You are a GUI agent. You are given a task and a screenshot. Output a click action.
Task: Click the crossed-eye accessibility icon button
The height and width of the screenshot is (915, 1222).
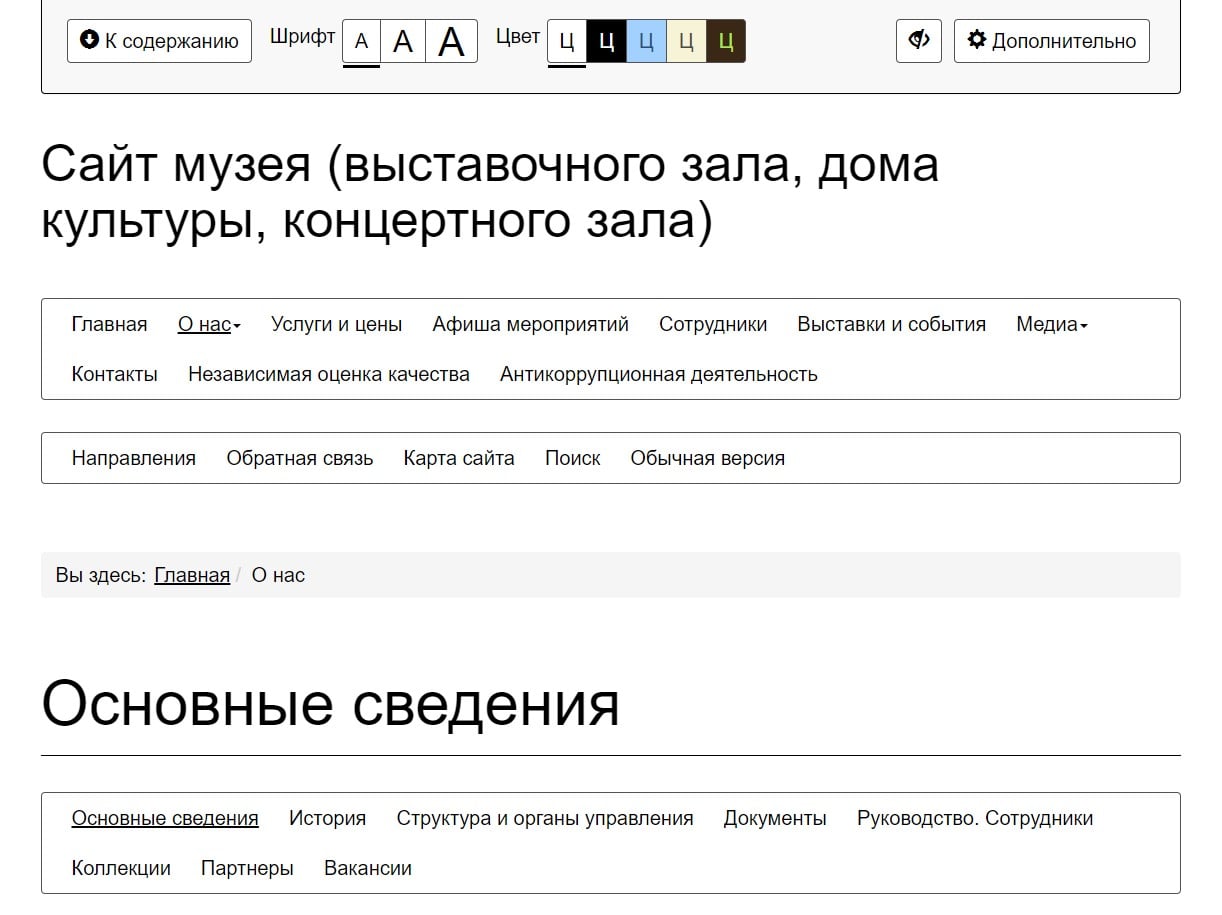pos(918,41)
